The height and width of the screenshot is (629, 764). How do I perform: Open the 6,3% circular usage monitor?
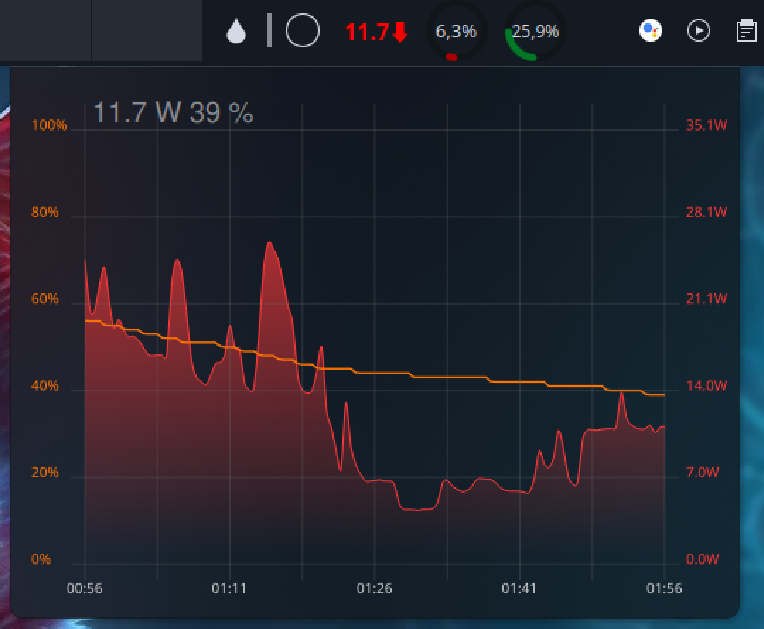tap(456, 32)
